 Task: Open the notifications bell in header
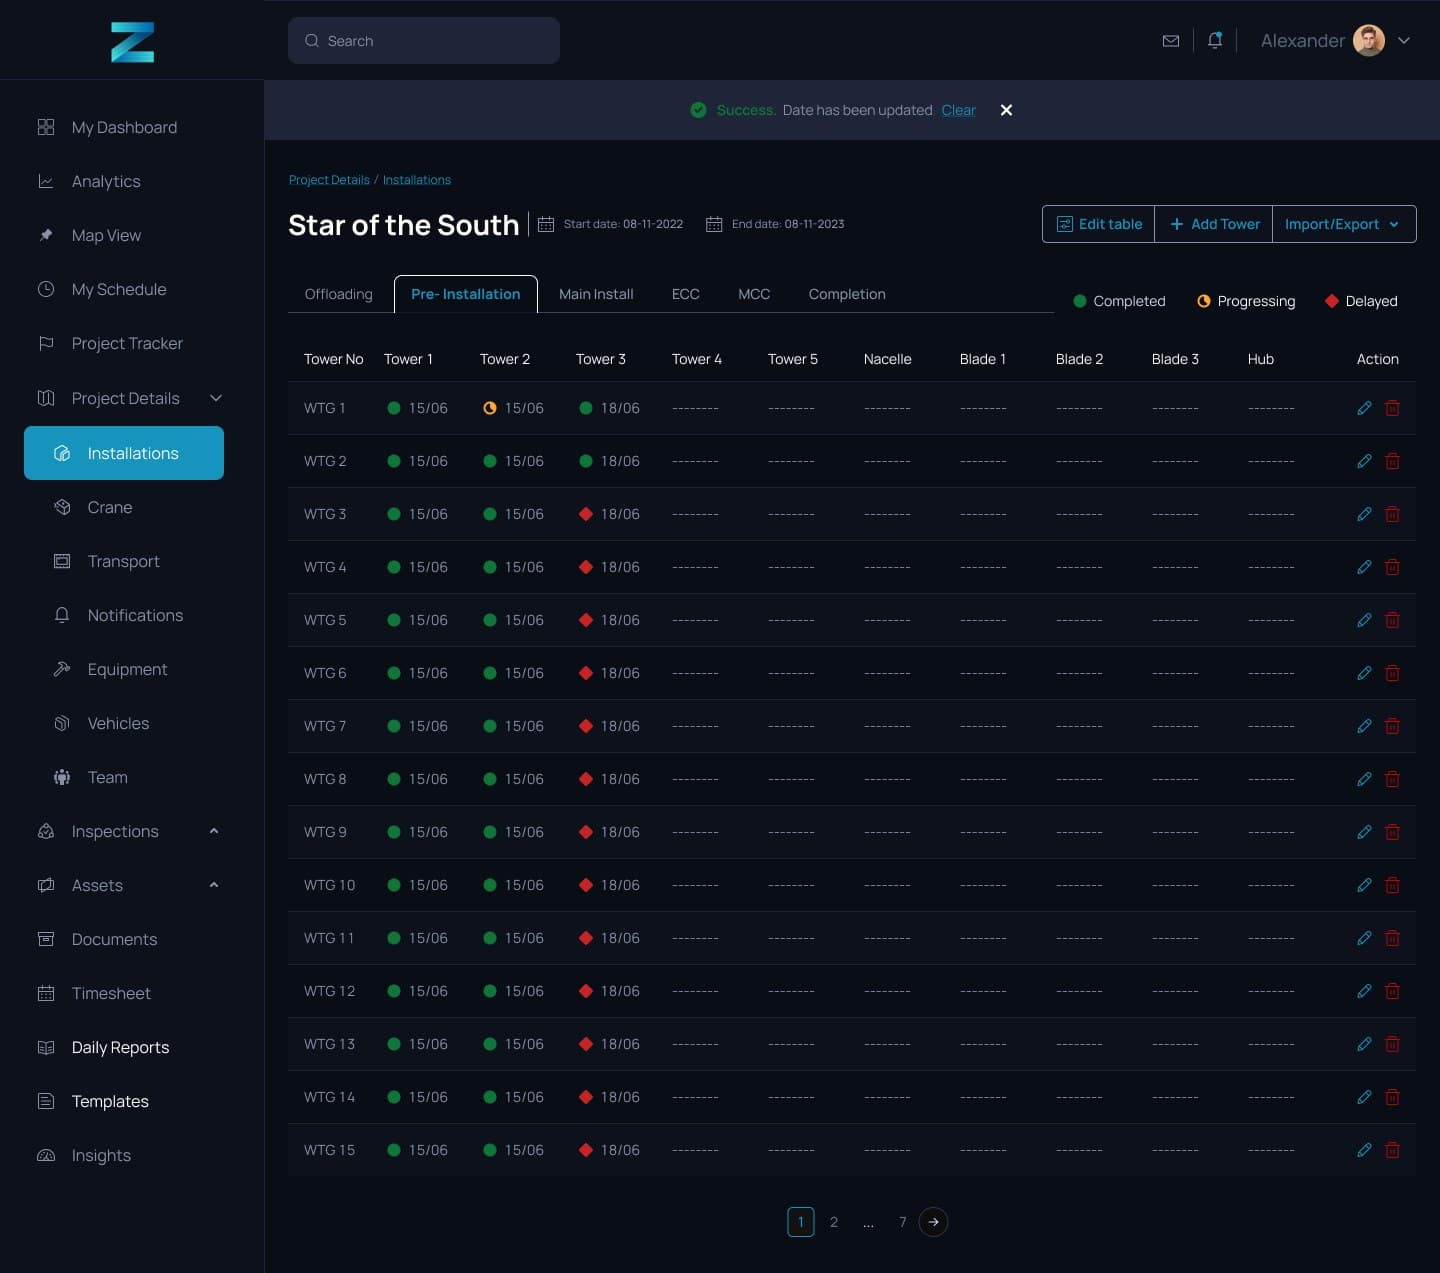(1215, 40)
